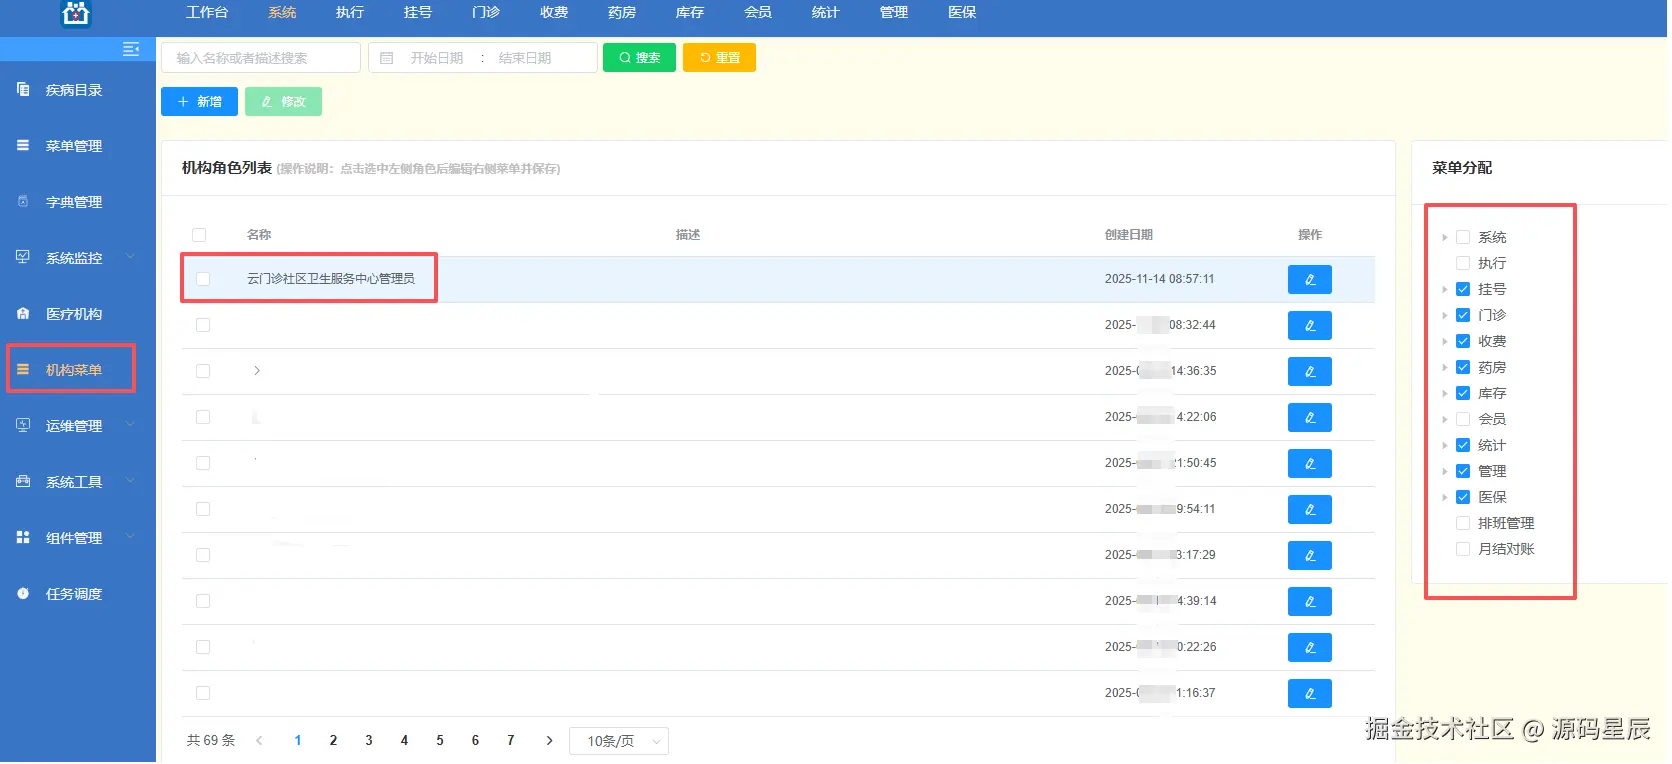The image size is (1672, 764).
Task: Open 工作台 top menu
Action: click(207, 13)
